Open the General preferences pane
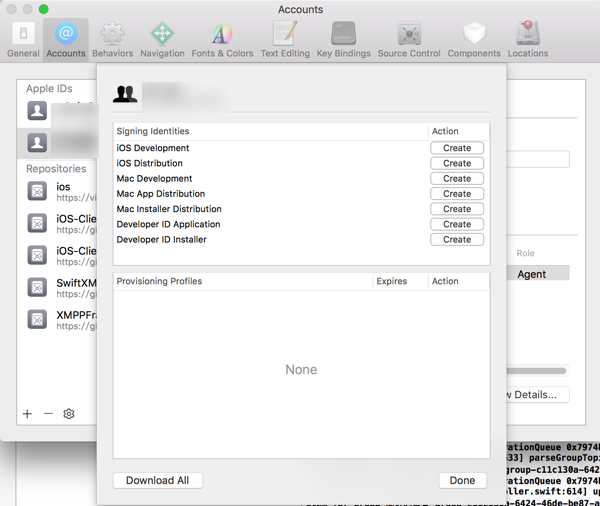Image resolution: width=600 pixels, height=506 pixels. tap(23, 40)
